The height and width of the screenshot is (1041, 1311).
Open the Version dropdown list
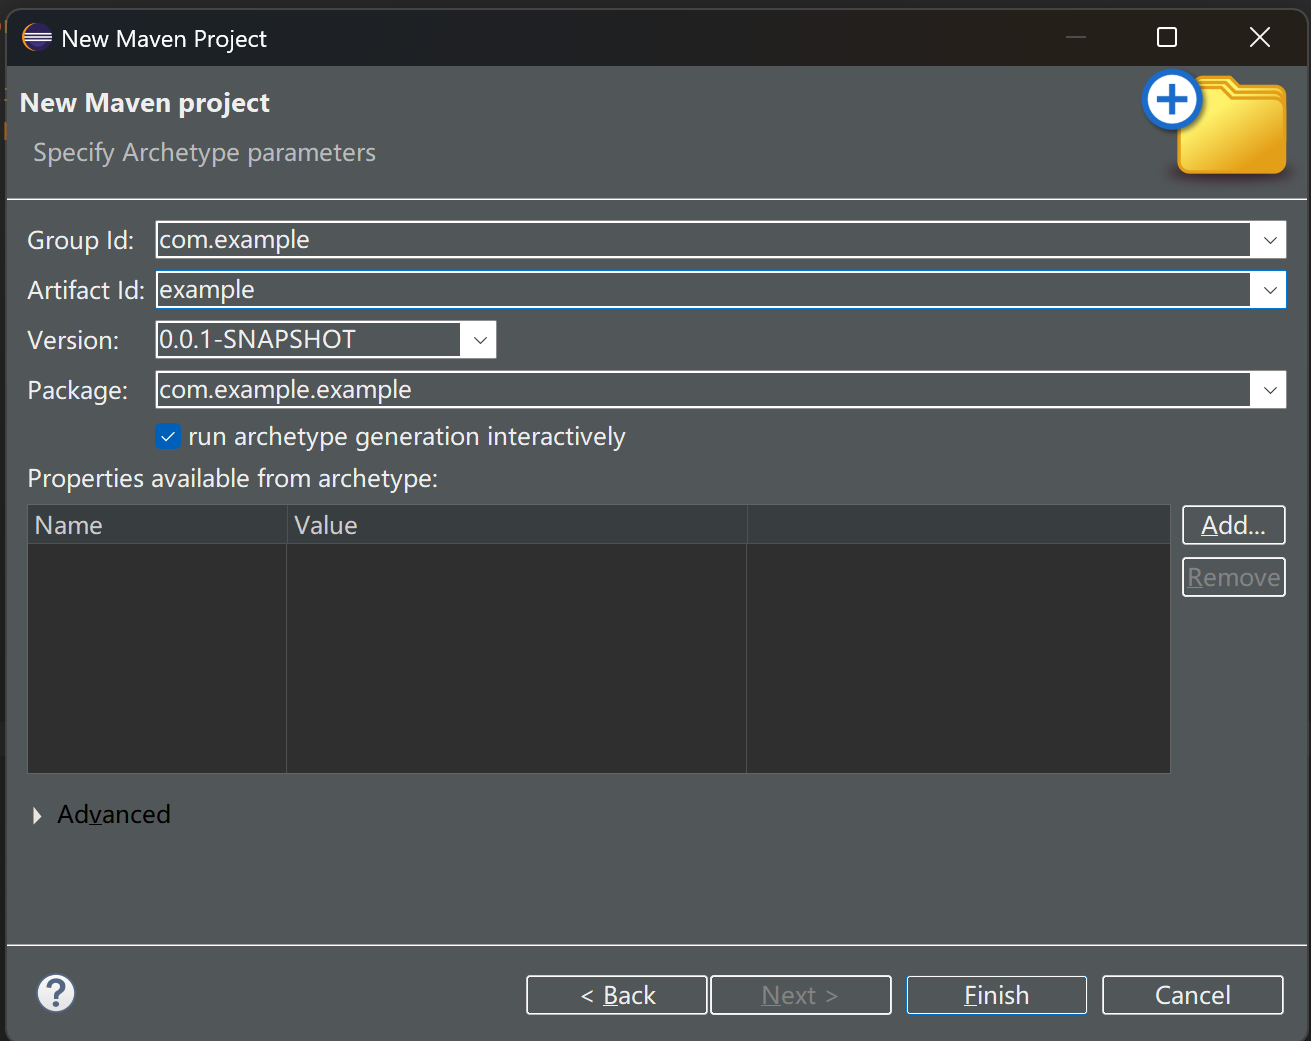(479, 340)
